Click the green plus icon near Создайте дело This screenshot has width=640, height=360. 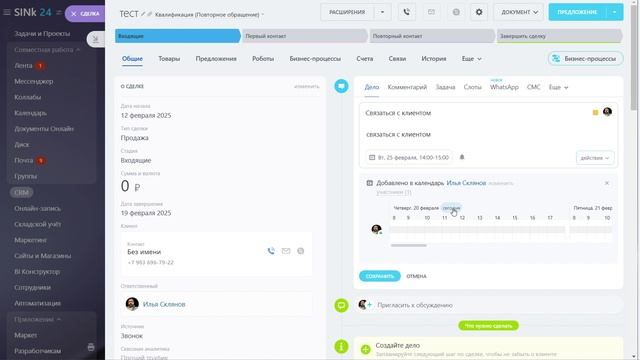click(365, 349)
